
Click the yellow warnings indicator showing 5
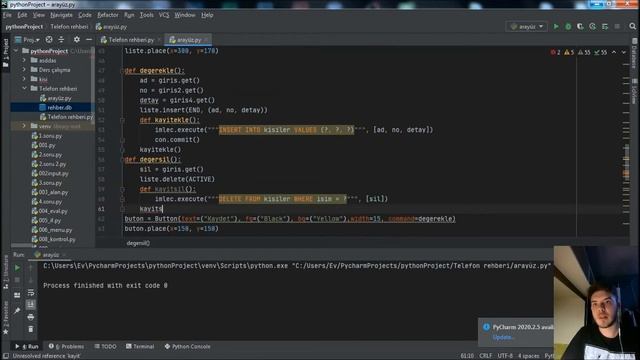[x=569, y=52]
